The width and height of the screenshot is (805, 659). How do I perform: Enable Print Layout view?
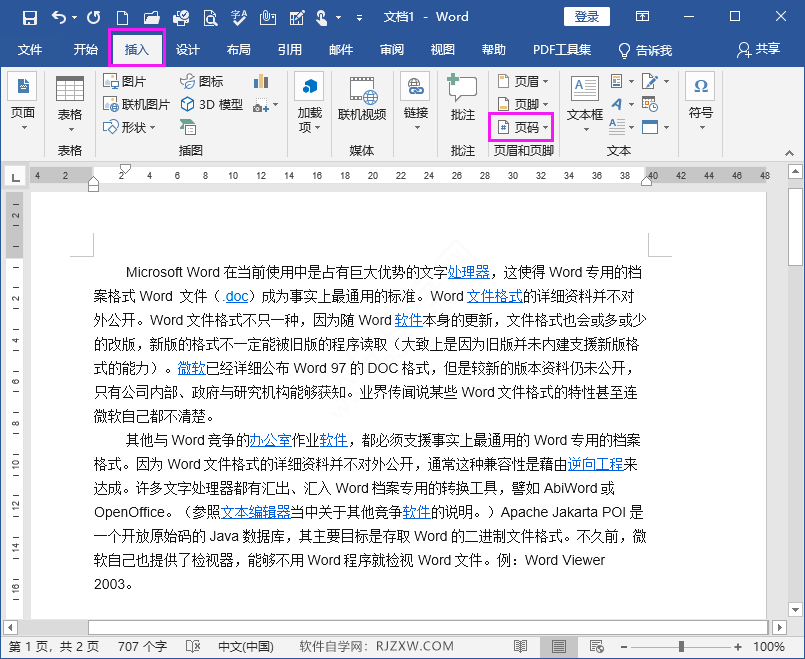coord(557,646)
